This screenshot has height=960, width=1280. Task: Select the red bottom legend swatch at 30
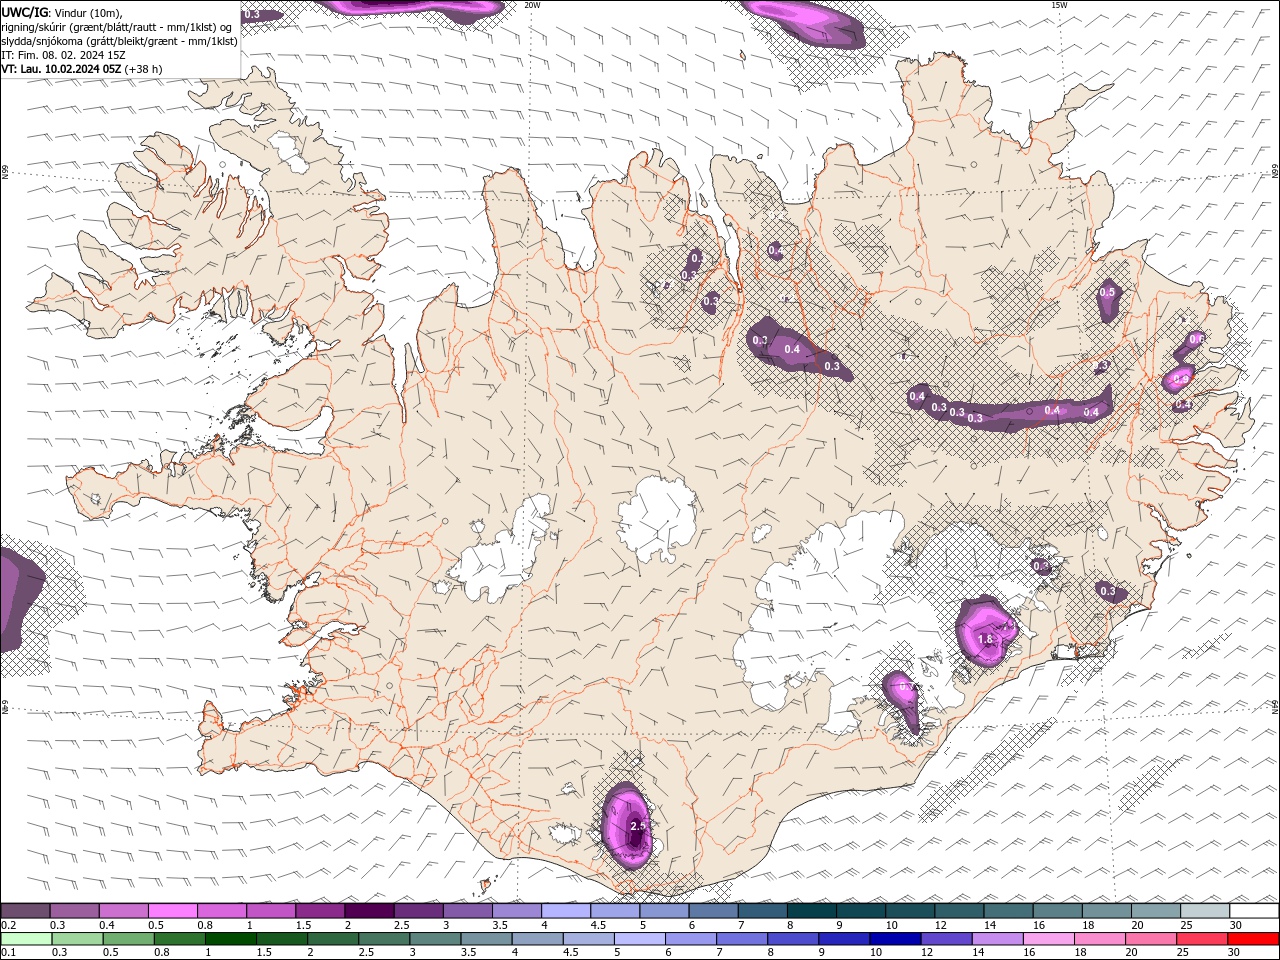(x=1253, y=939)
